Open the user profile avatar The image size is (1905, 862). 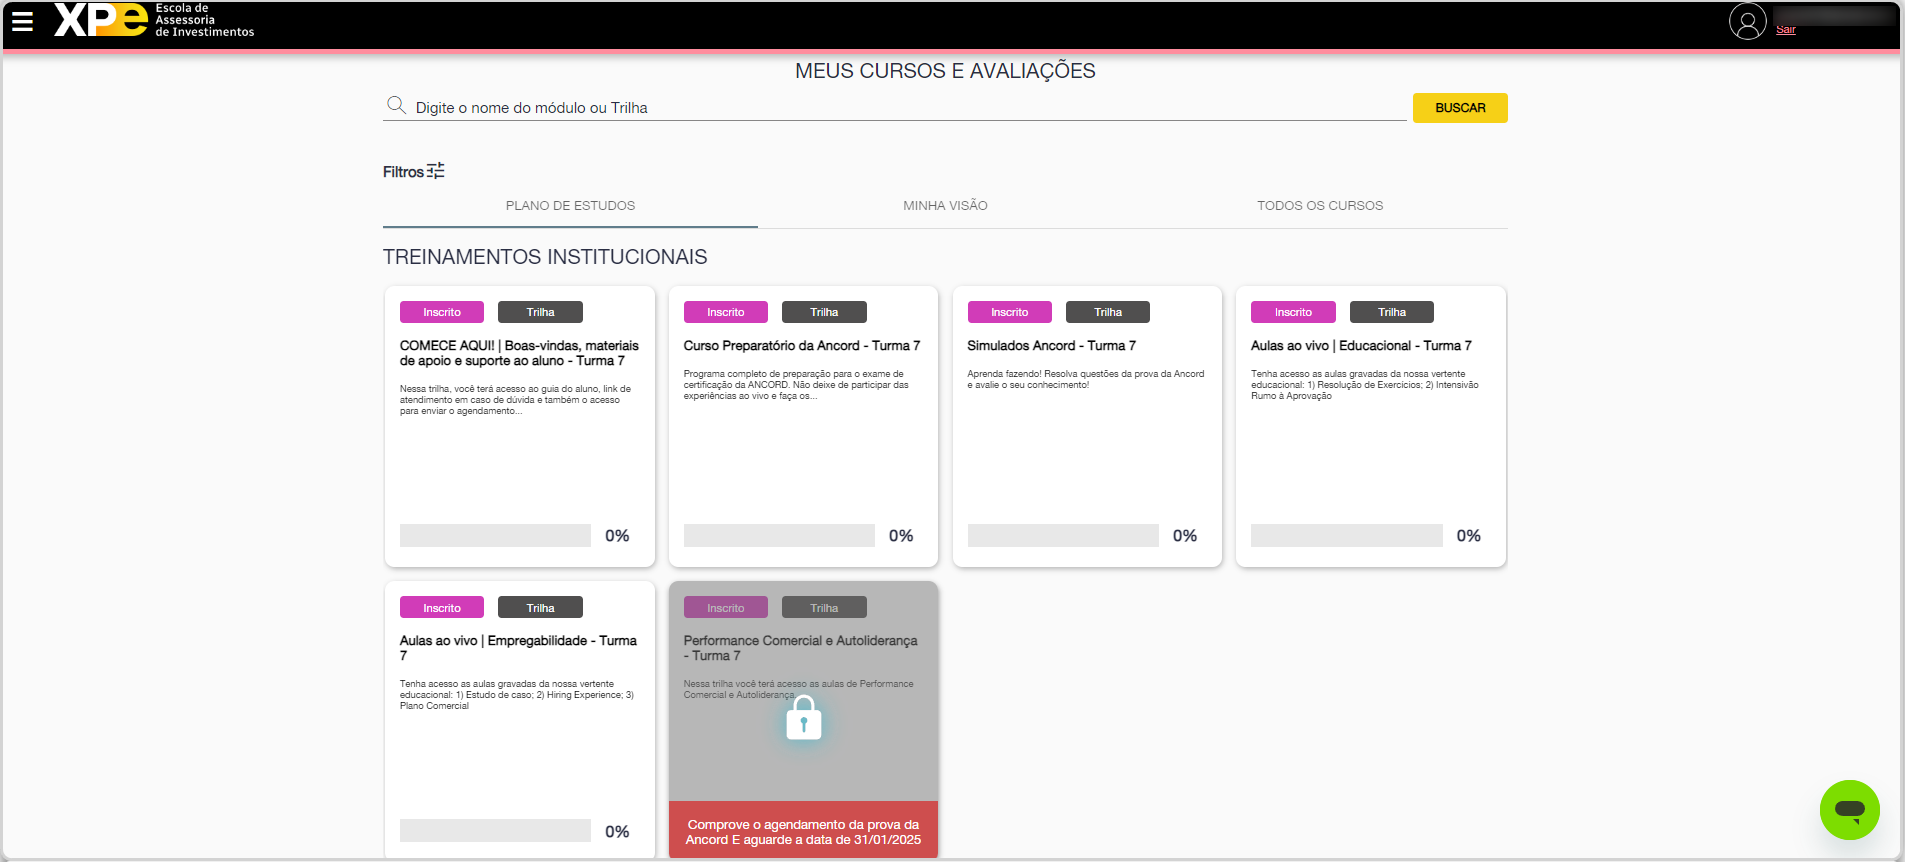click(1747, 21)
